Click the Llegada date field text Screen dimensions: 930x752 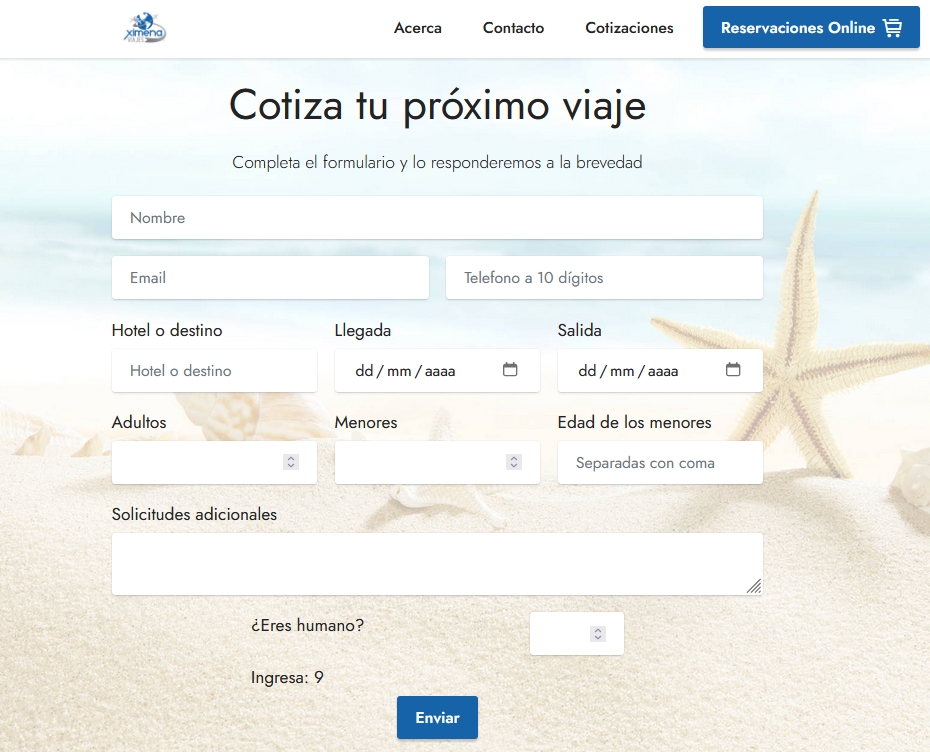click(406, 371)
